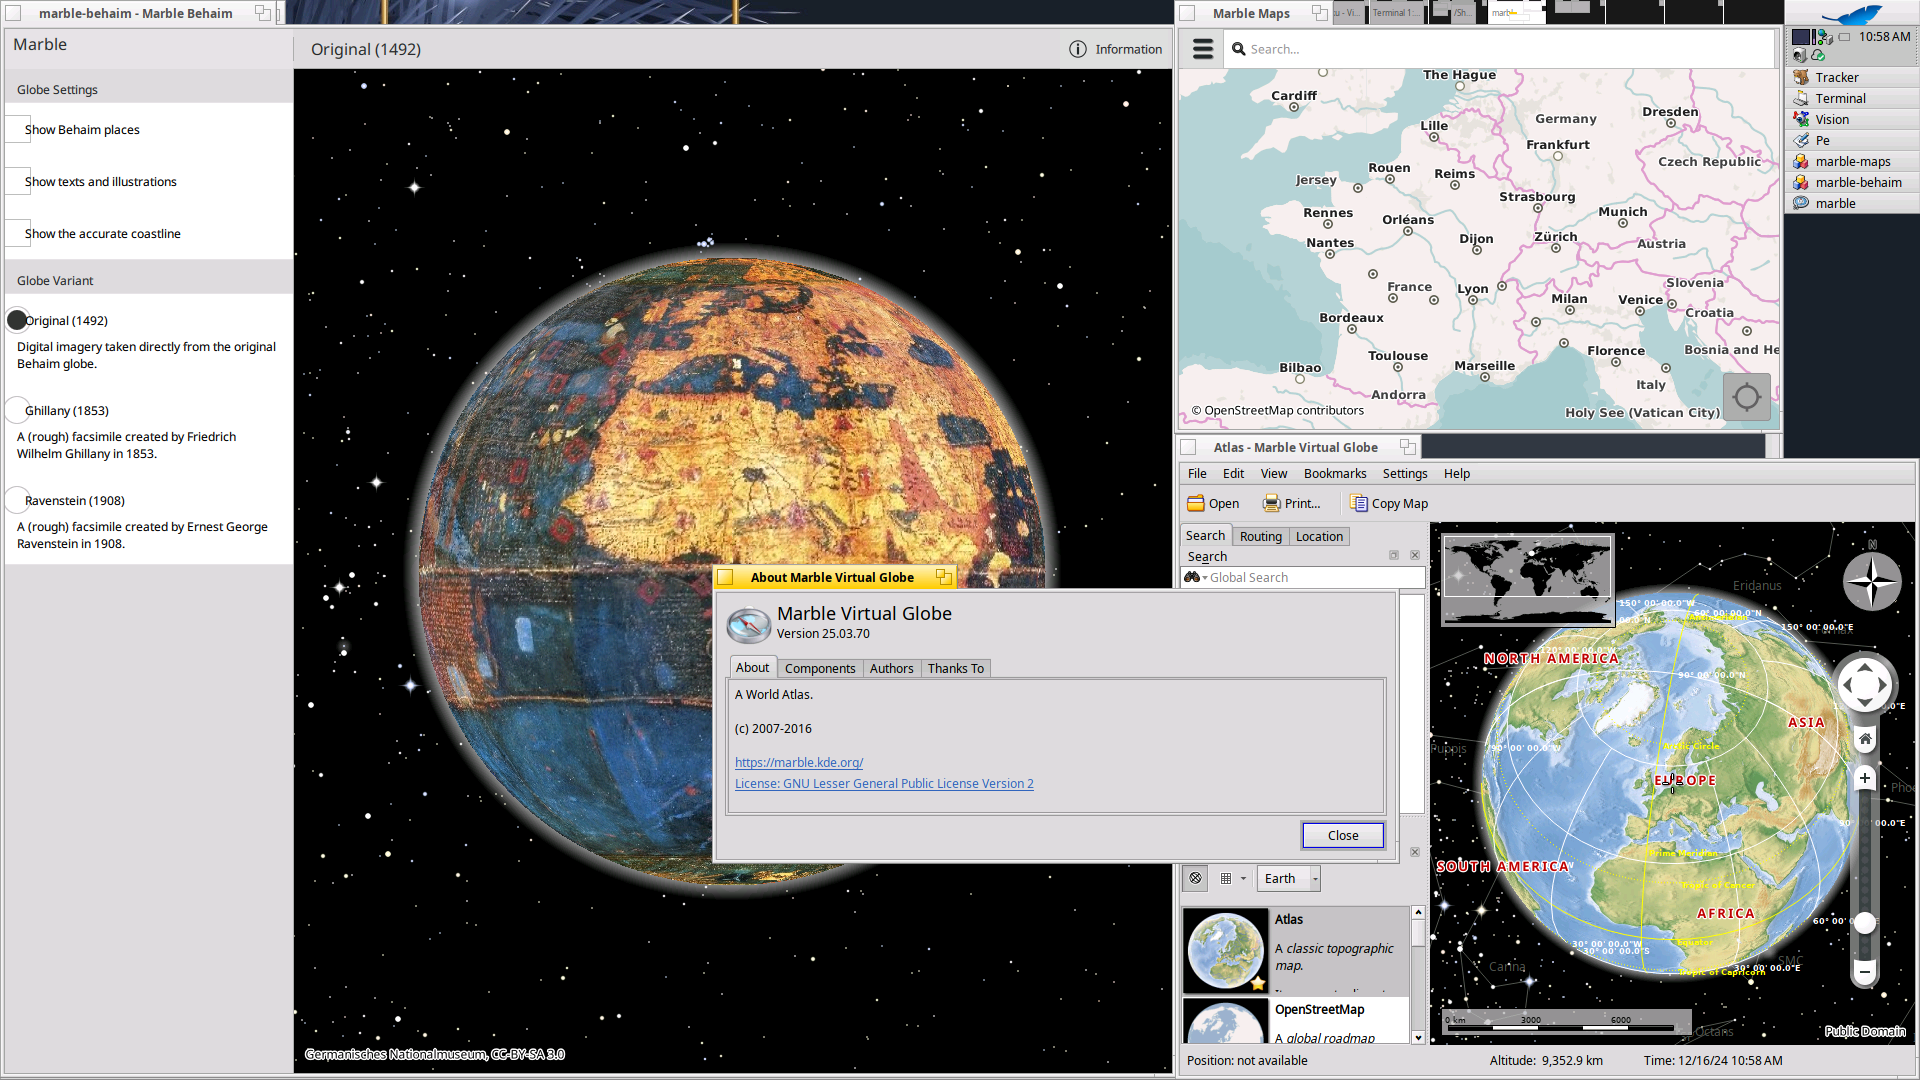Open the Edit menu in Atlas window

tap(1233, 473)
